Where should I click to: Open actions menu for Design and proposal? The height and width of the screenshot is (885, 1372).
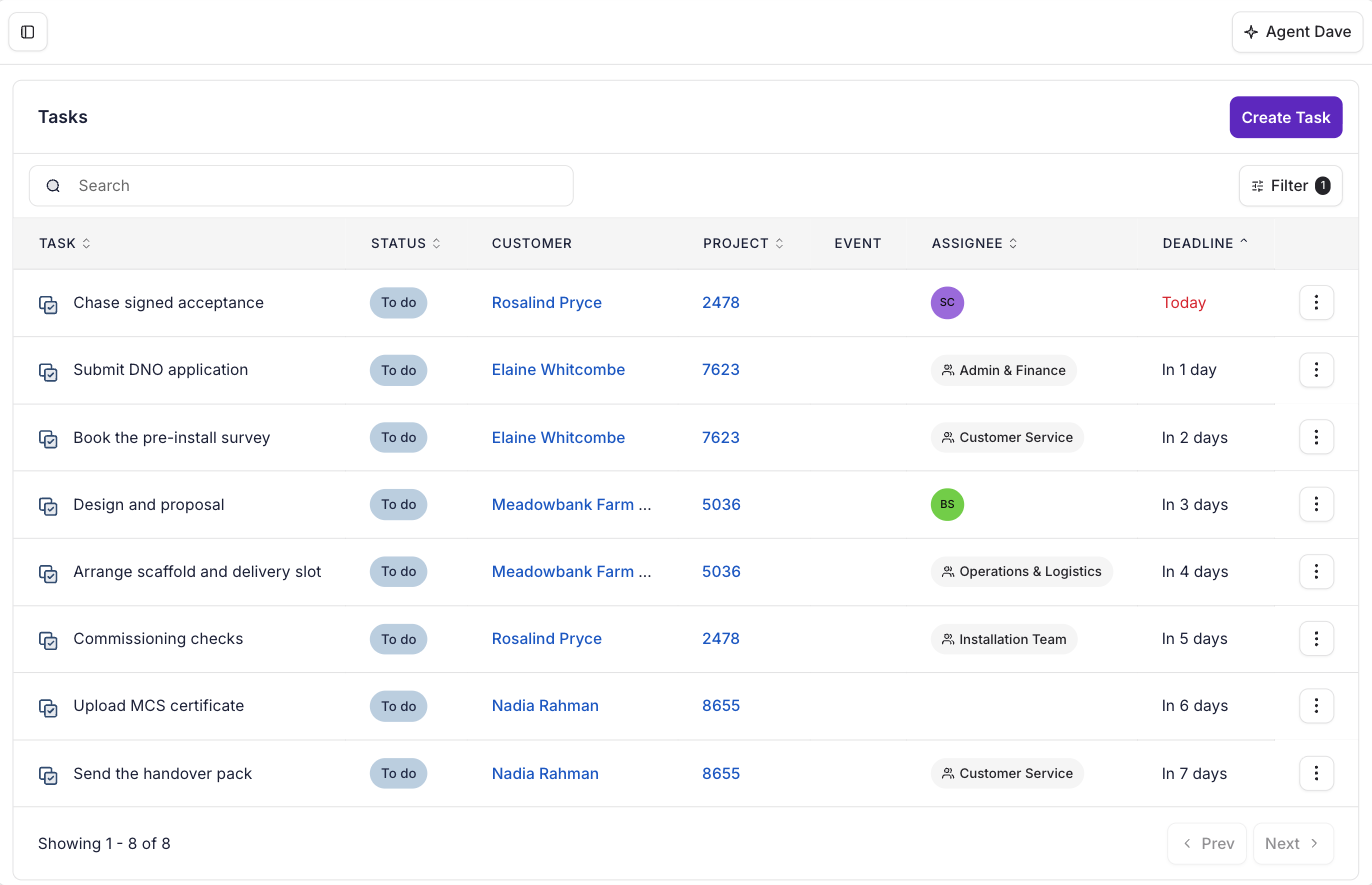click(1316, 504)
